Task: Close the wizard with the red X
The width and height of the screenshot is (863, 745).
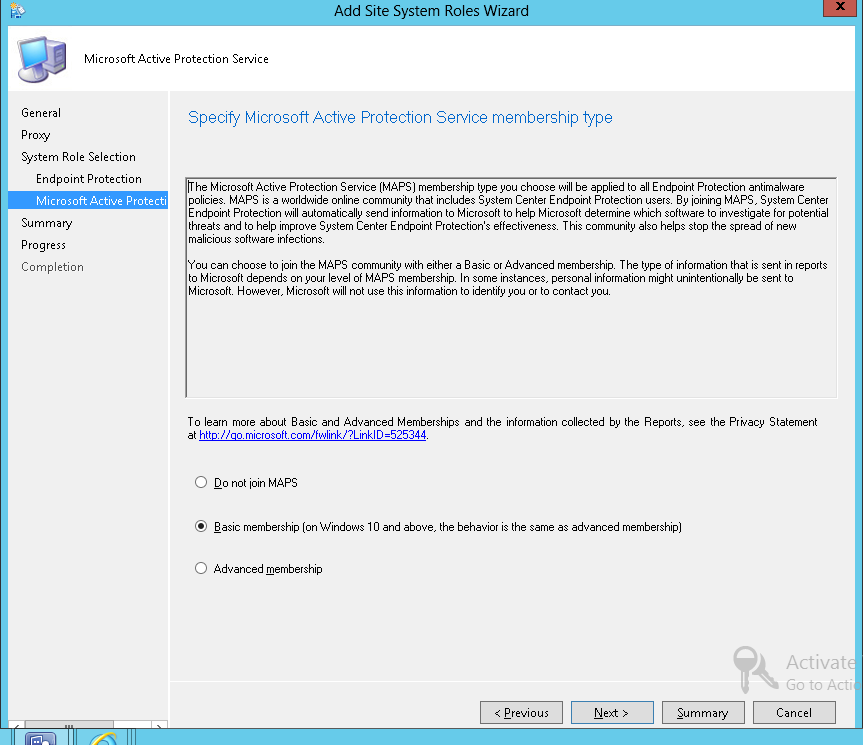Action: (840, 7)
